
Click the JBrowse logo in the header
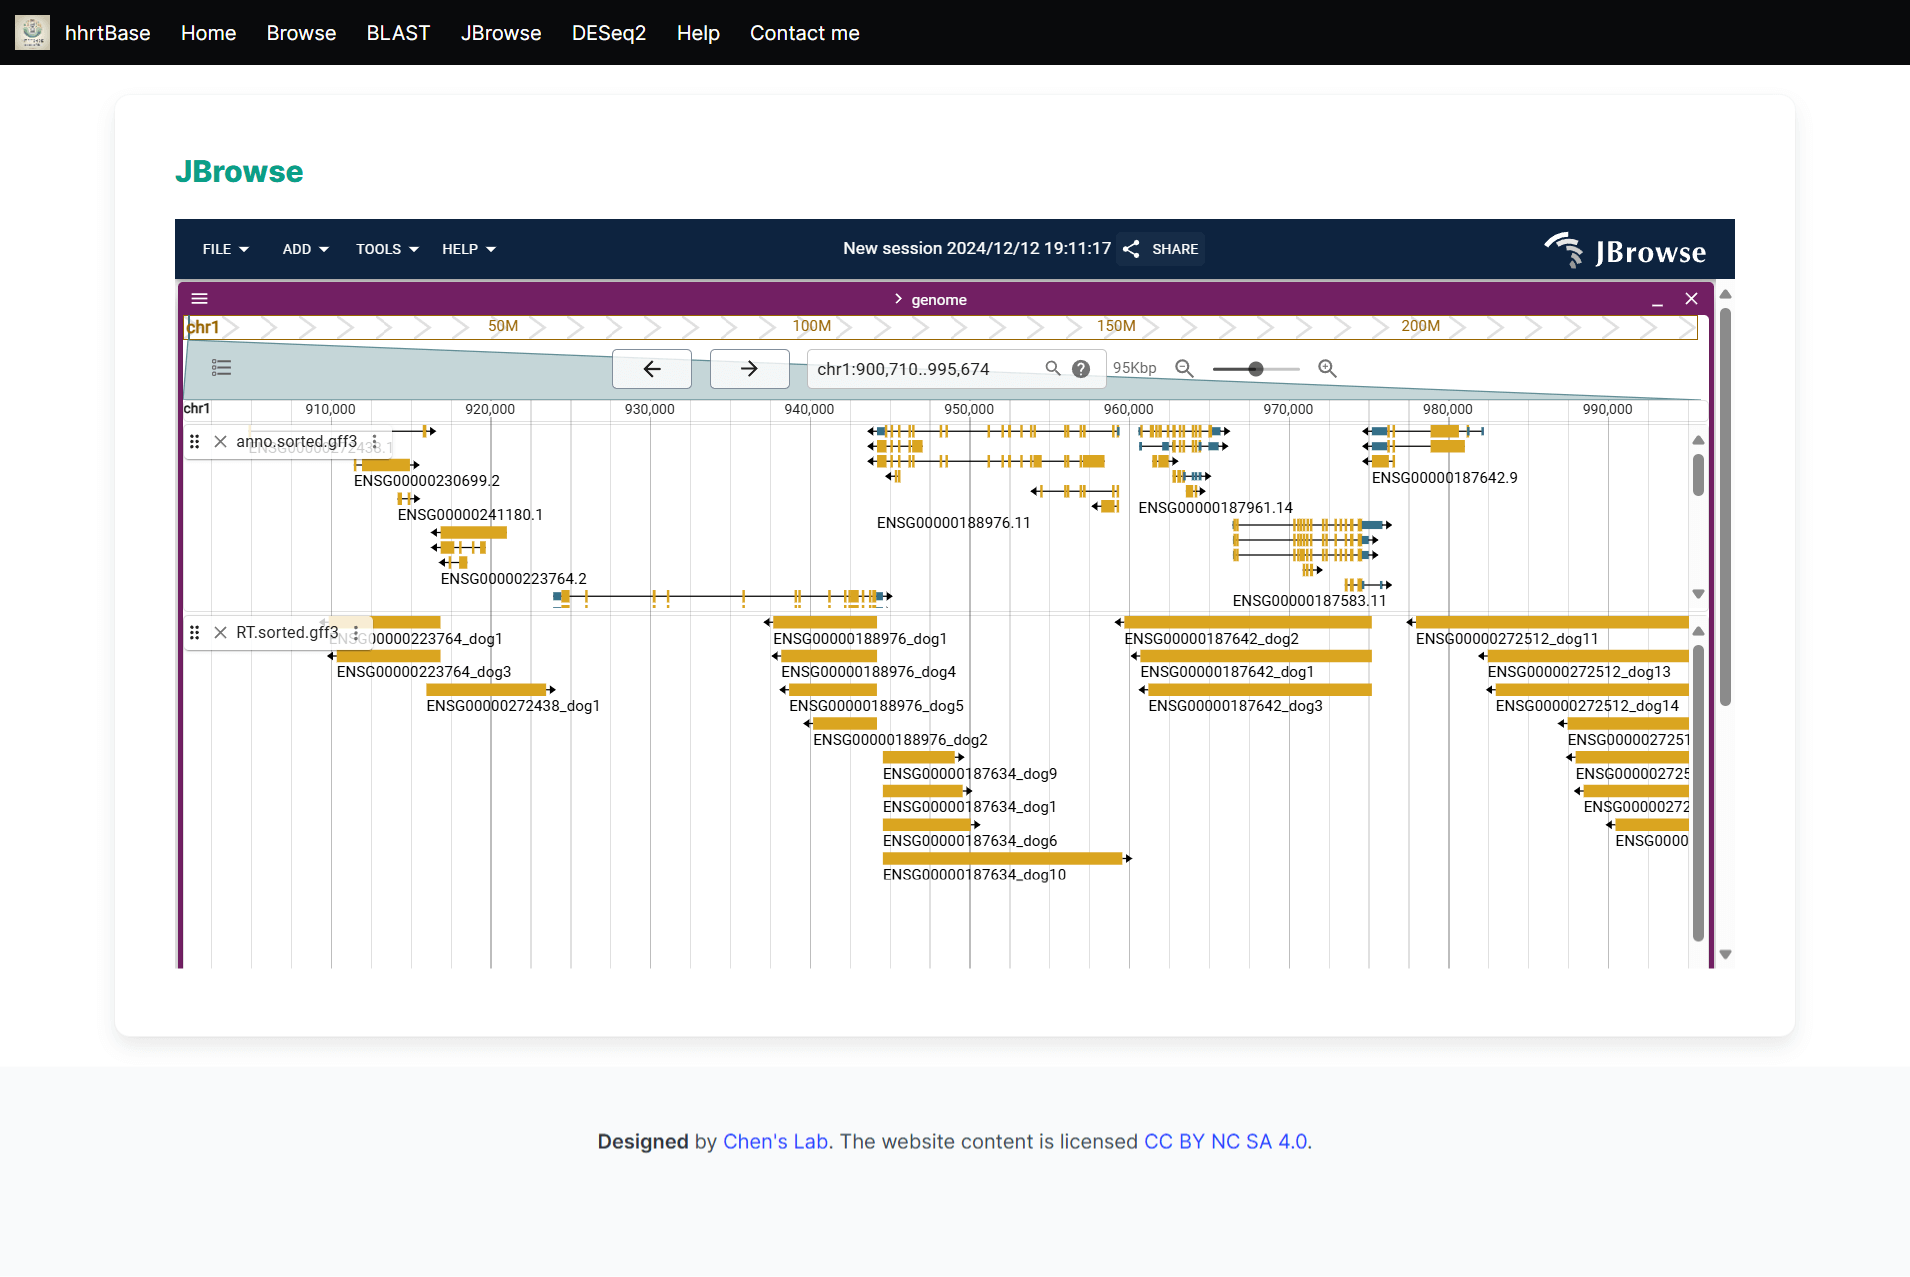(1625, 250)
